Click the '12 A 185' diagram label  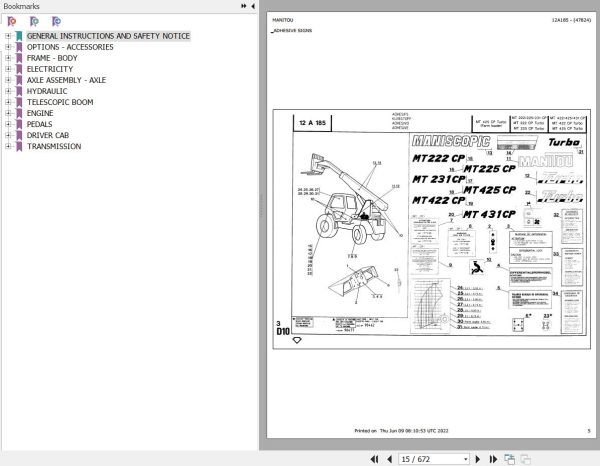tap(312, 123)
